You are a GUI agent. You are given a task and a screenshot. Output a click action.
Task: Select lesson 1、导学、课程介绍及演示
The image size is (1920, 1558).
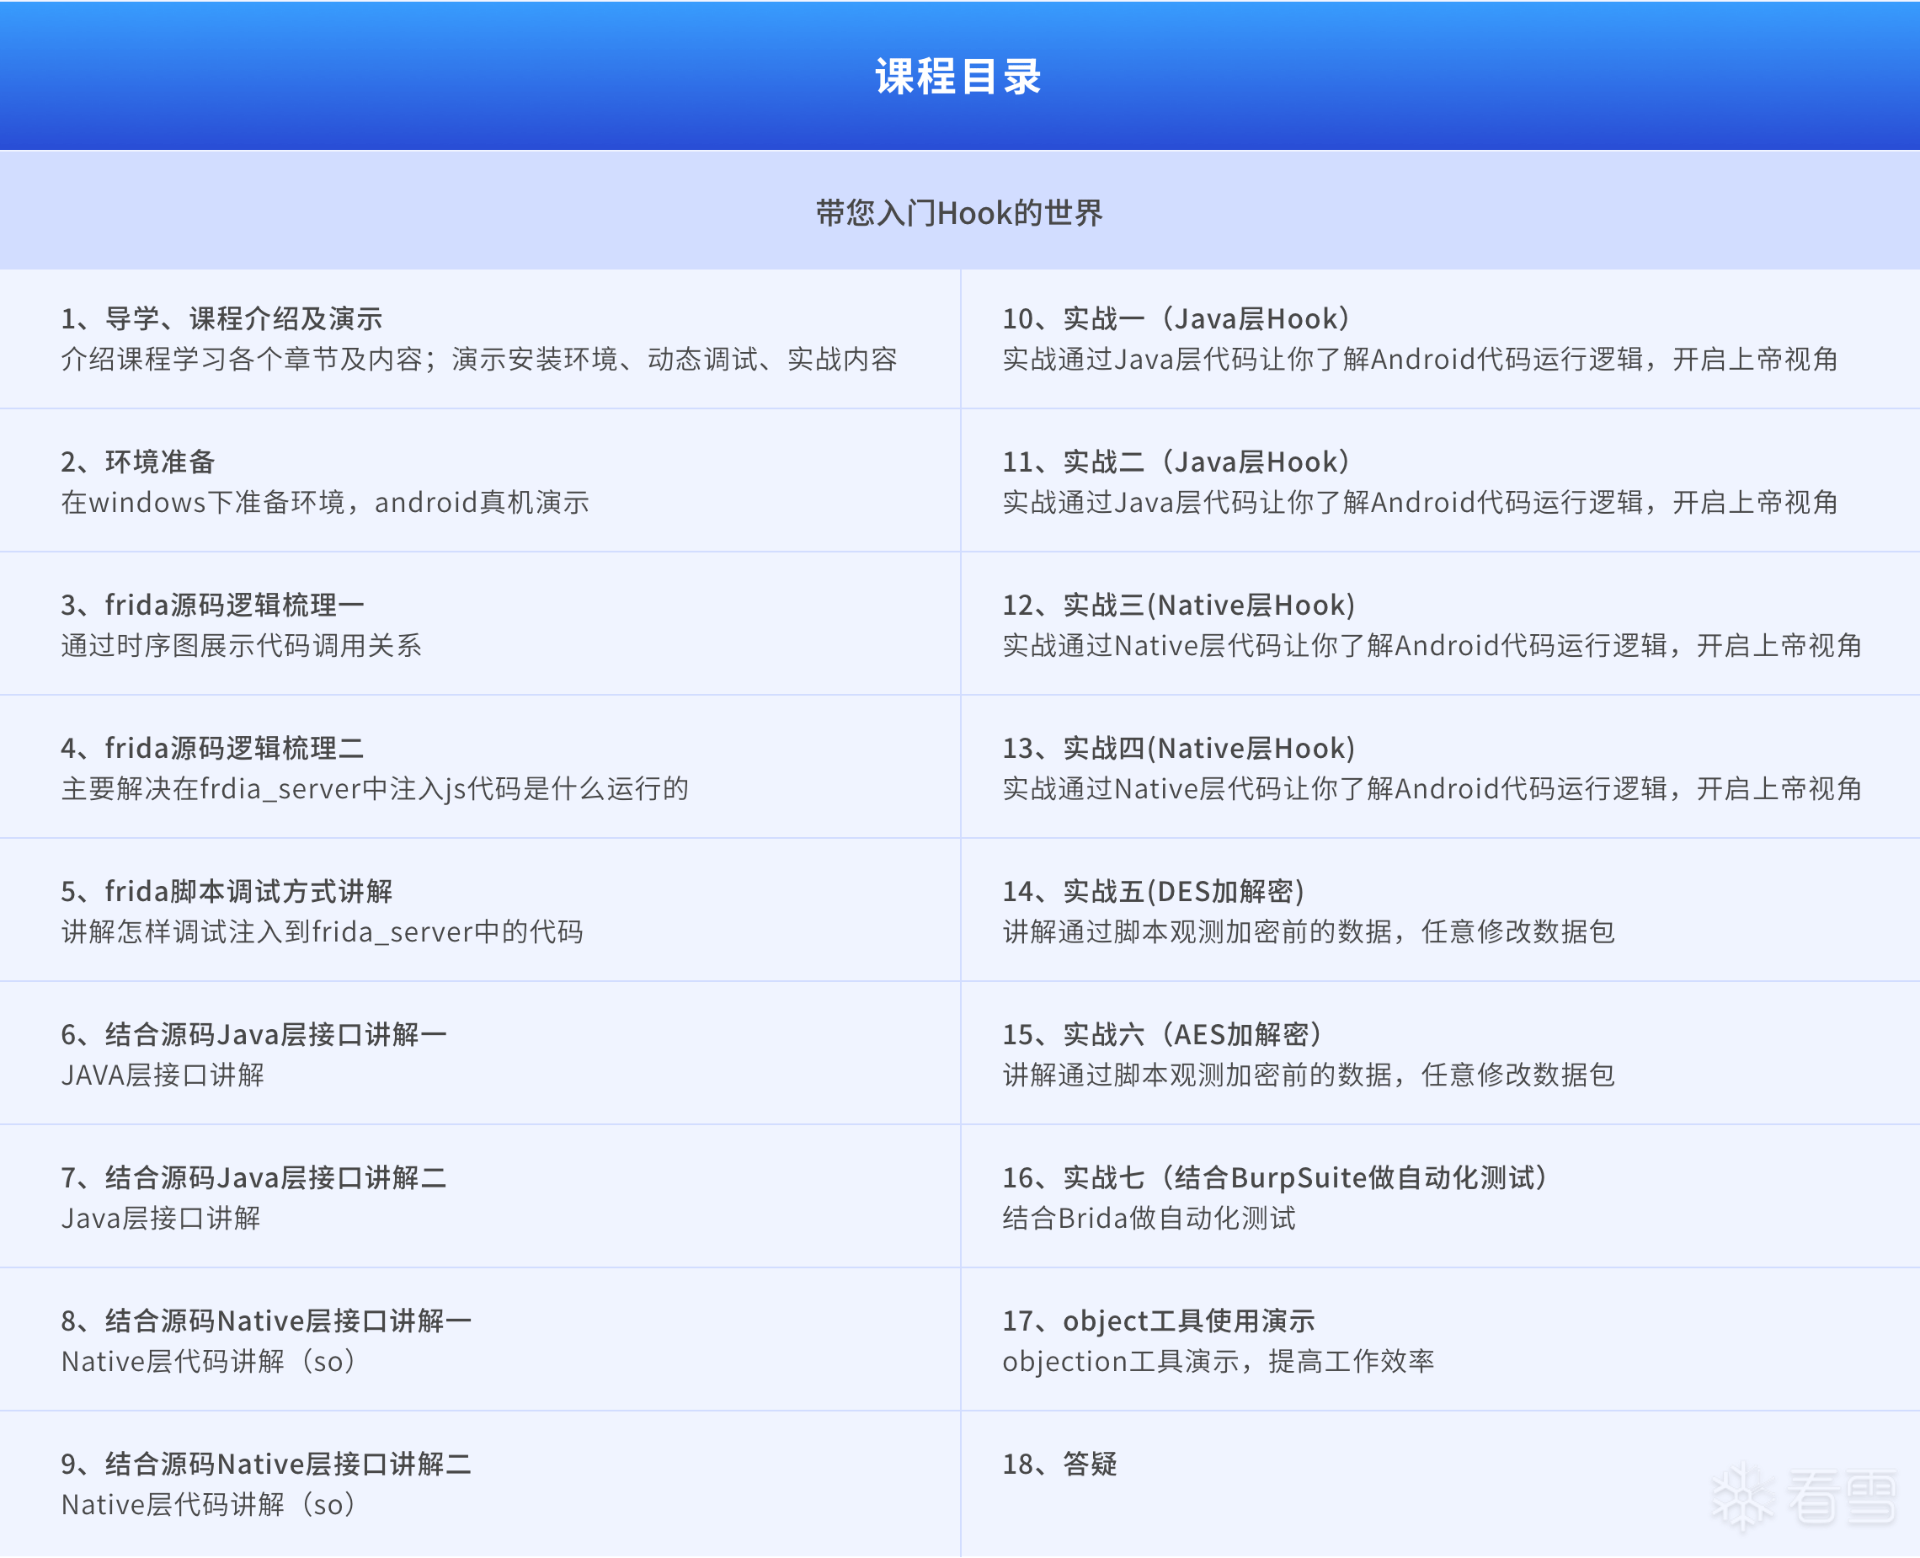222,319
